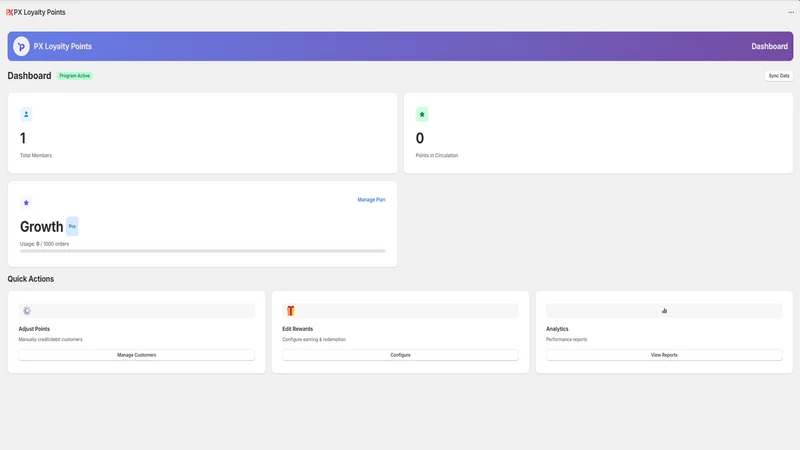Click the Total Members person icon
The image size is (800, 450).
[26, 114]
